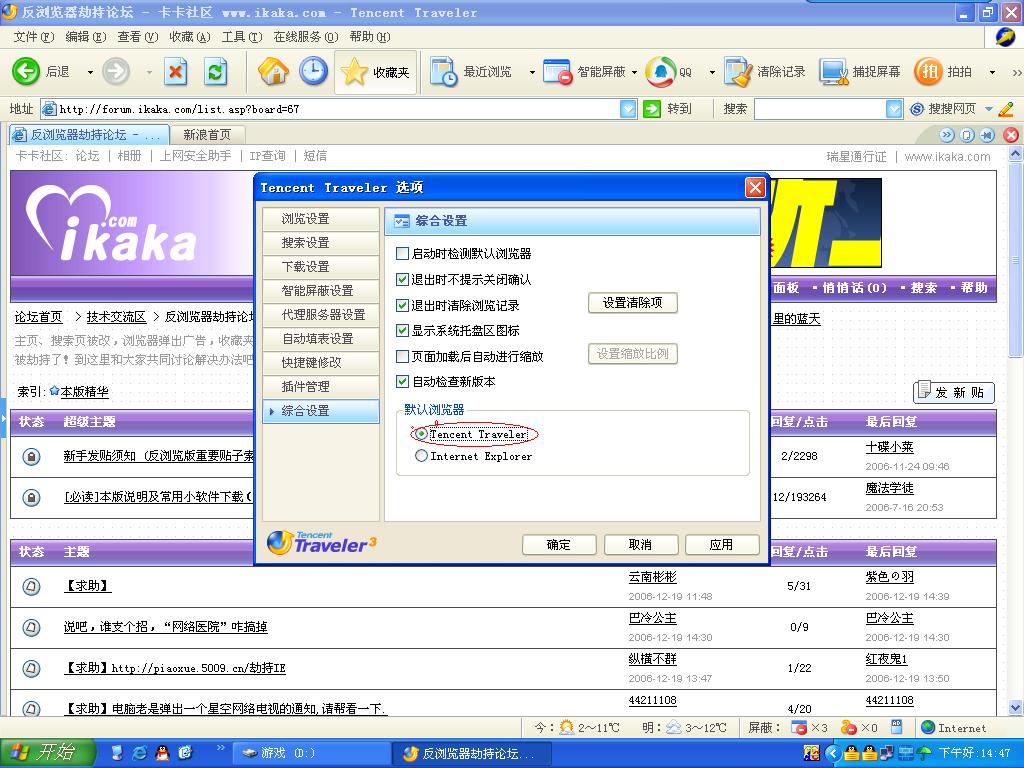Open 最近浏览 recent browsing
The width and height of the screenshot is (1024, 768).
click(x=470, y=72)
